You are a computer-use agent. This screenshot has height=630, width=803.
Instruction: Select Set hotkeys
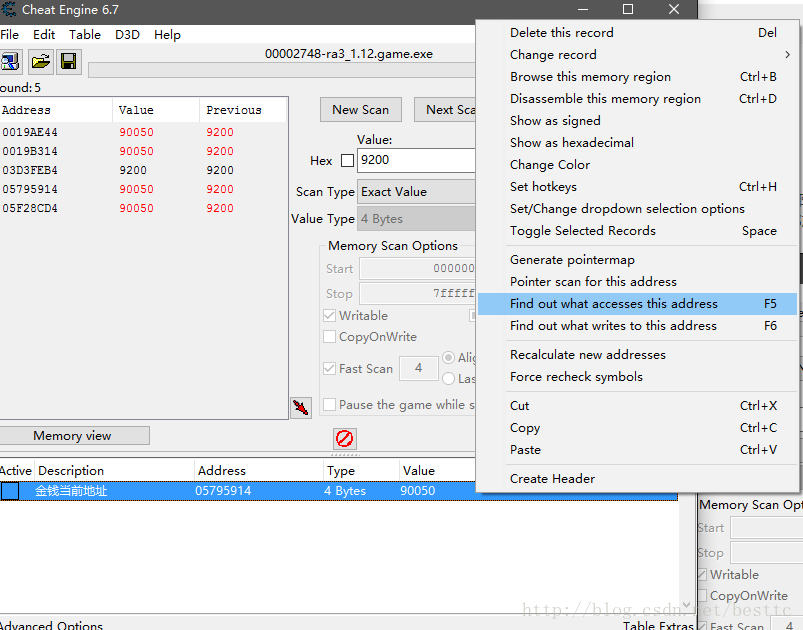coord(637,187)
